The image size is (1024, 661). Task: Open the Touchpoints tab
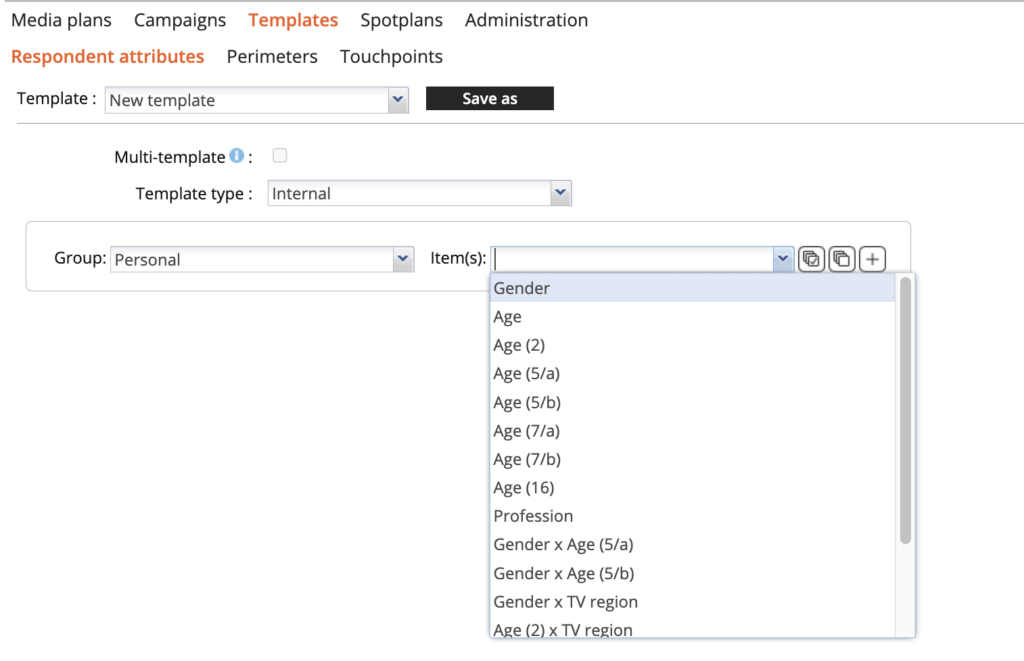coord(391,57)
